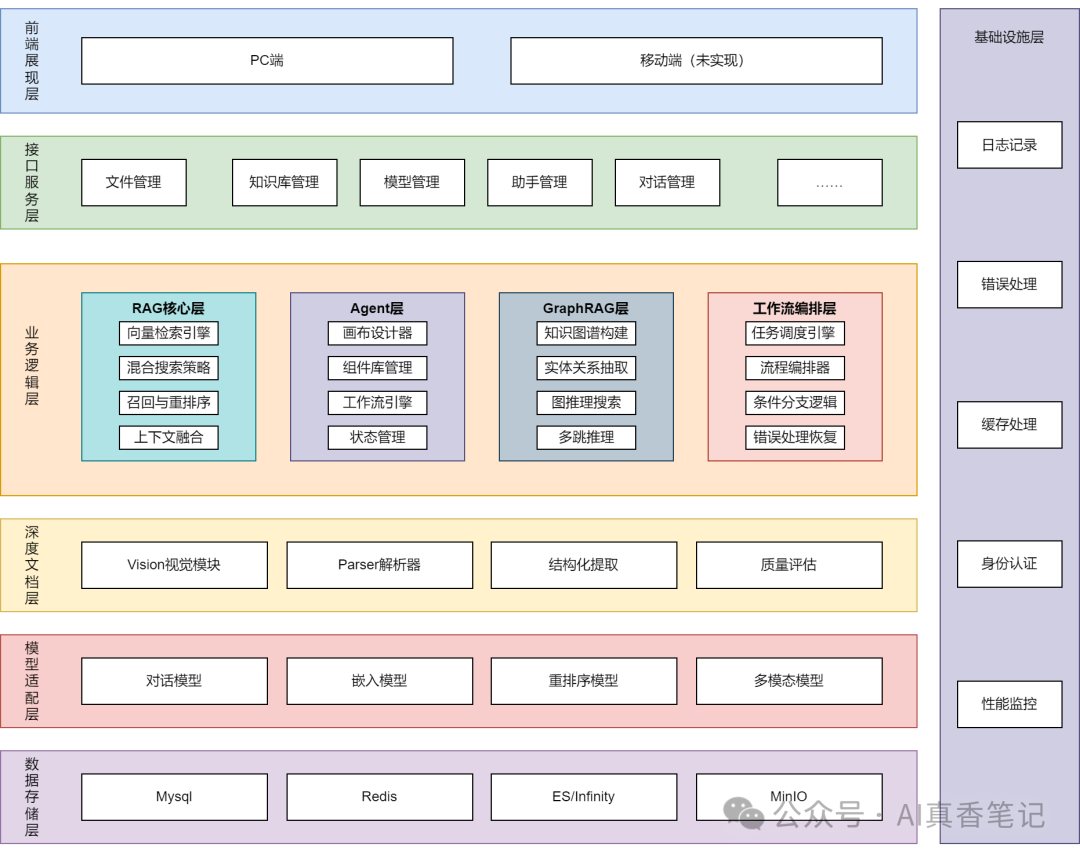
Task: Click the 模型管理 box
Action: (x=412, y=182)
